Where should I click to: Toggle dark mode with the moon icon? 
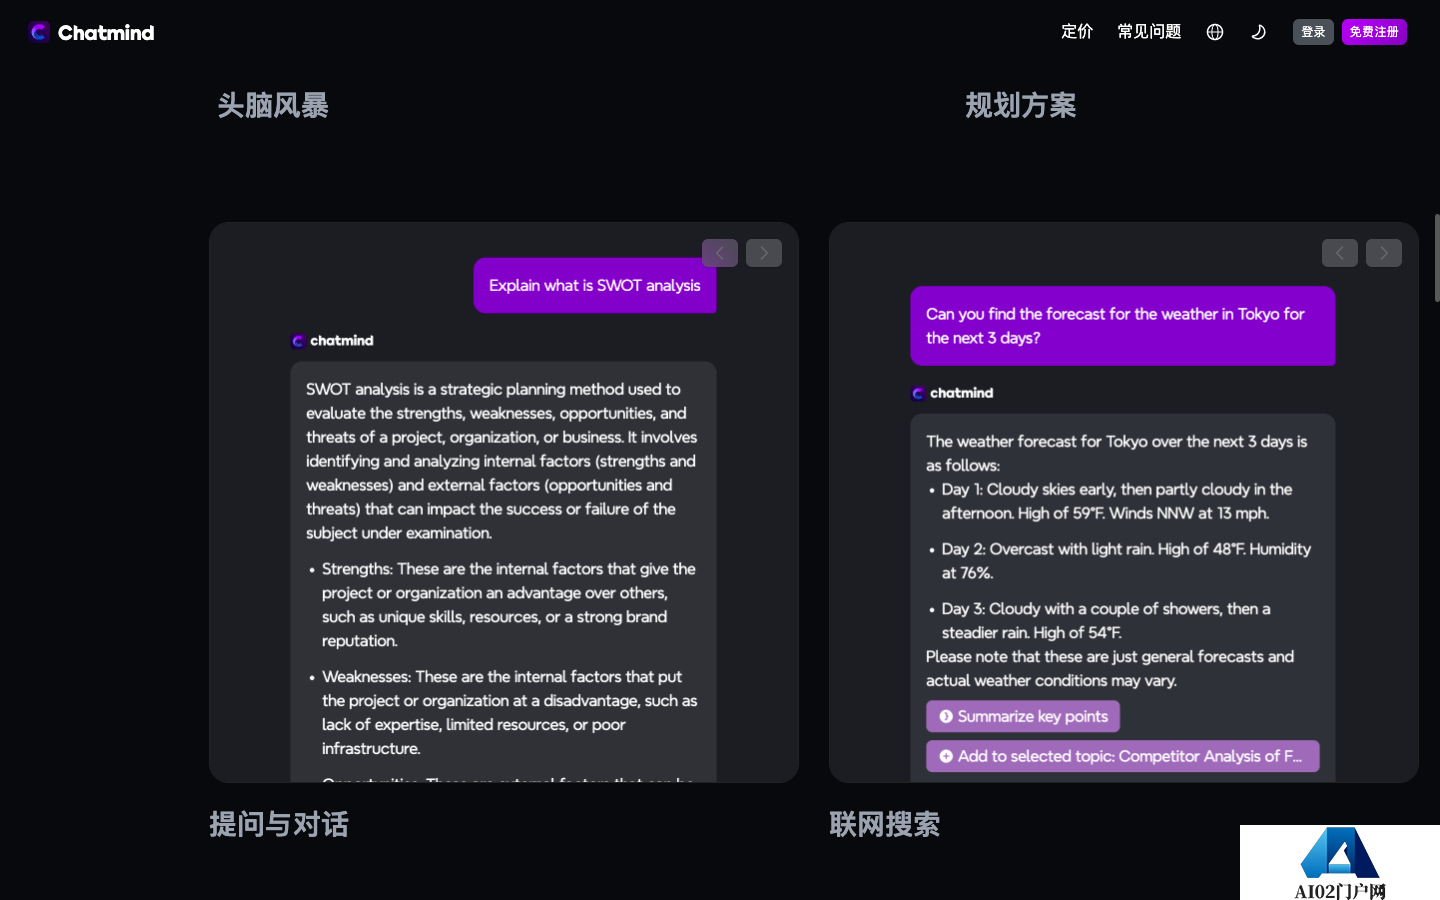(1259, 32)
